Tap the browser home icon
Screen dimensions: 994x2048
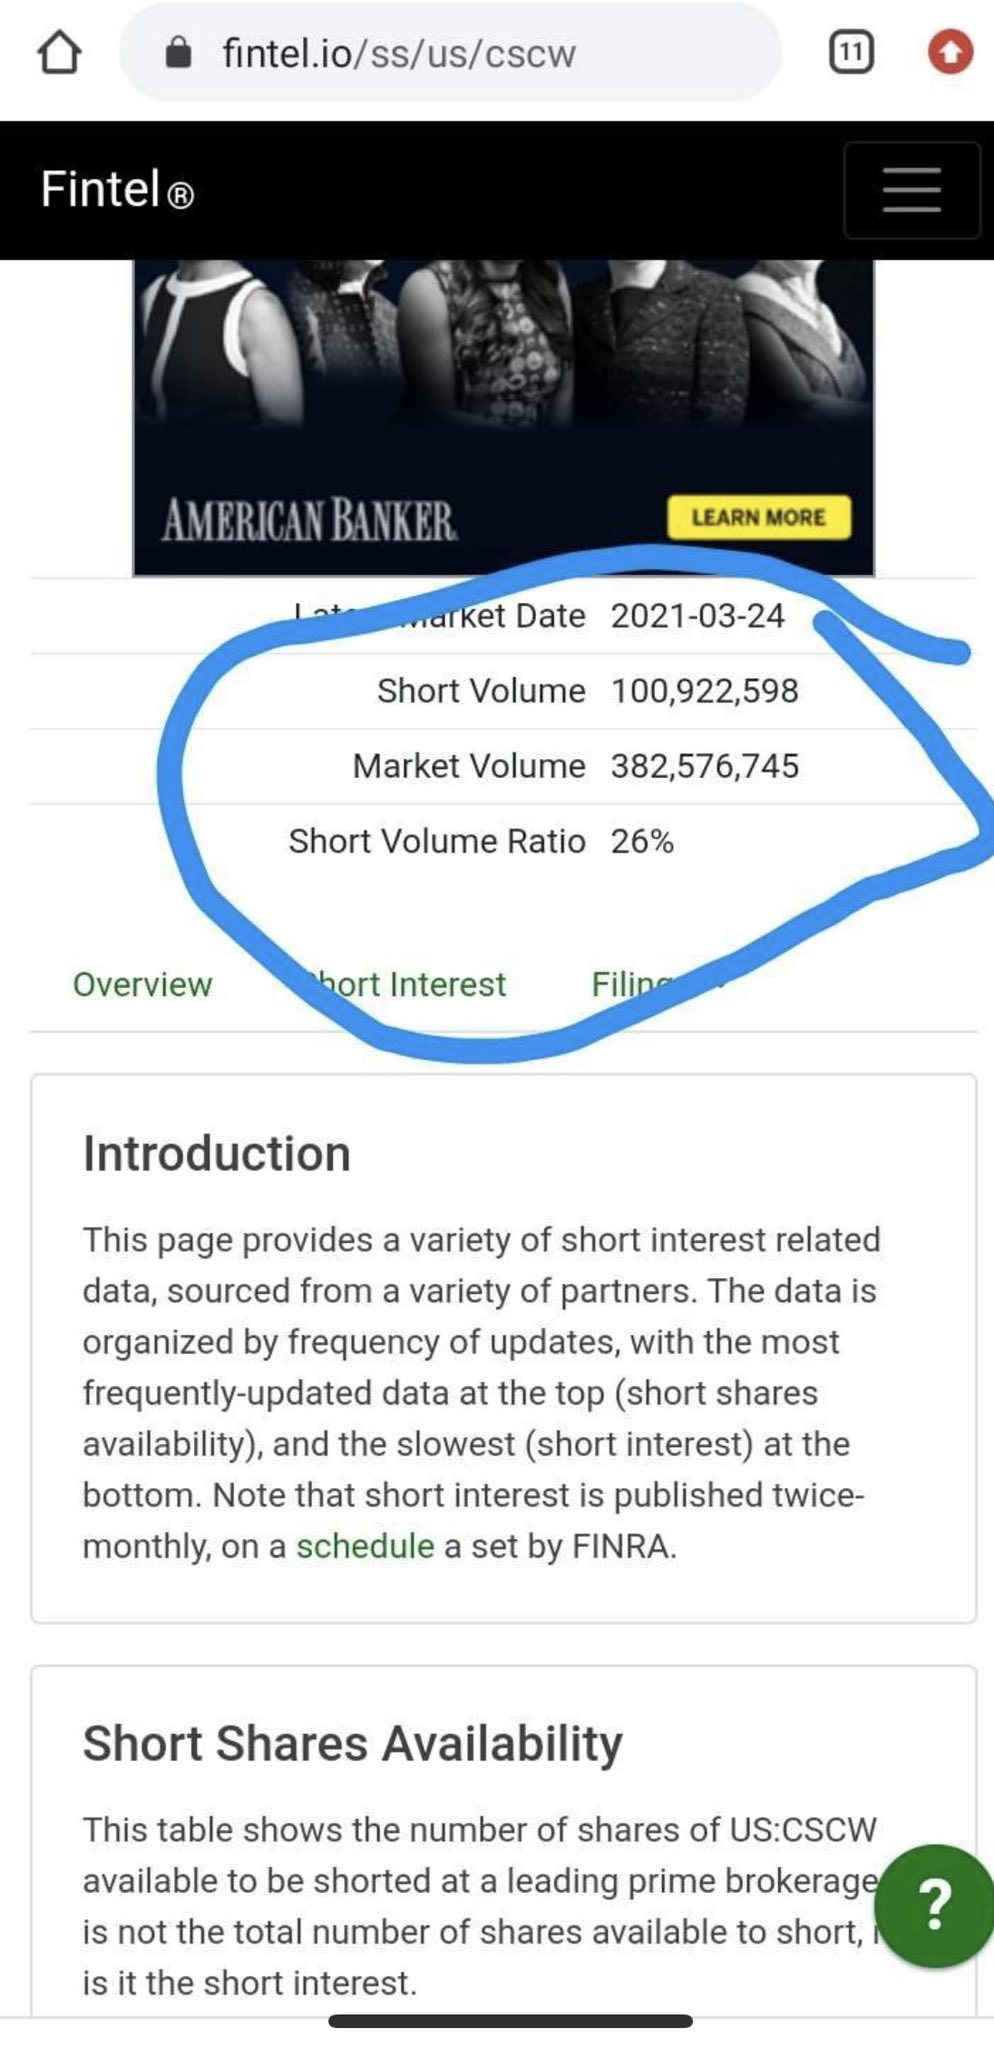click(x=59, y=52)
